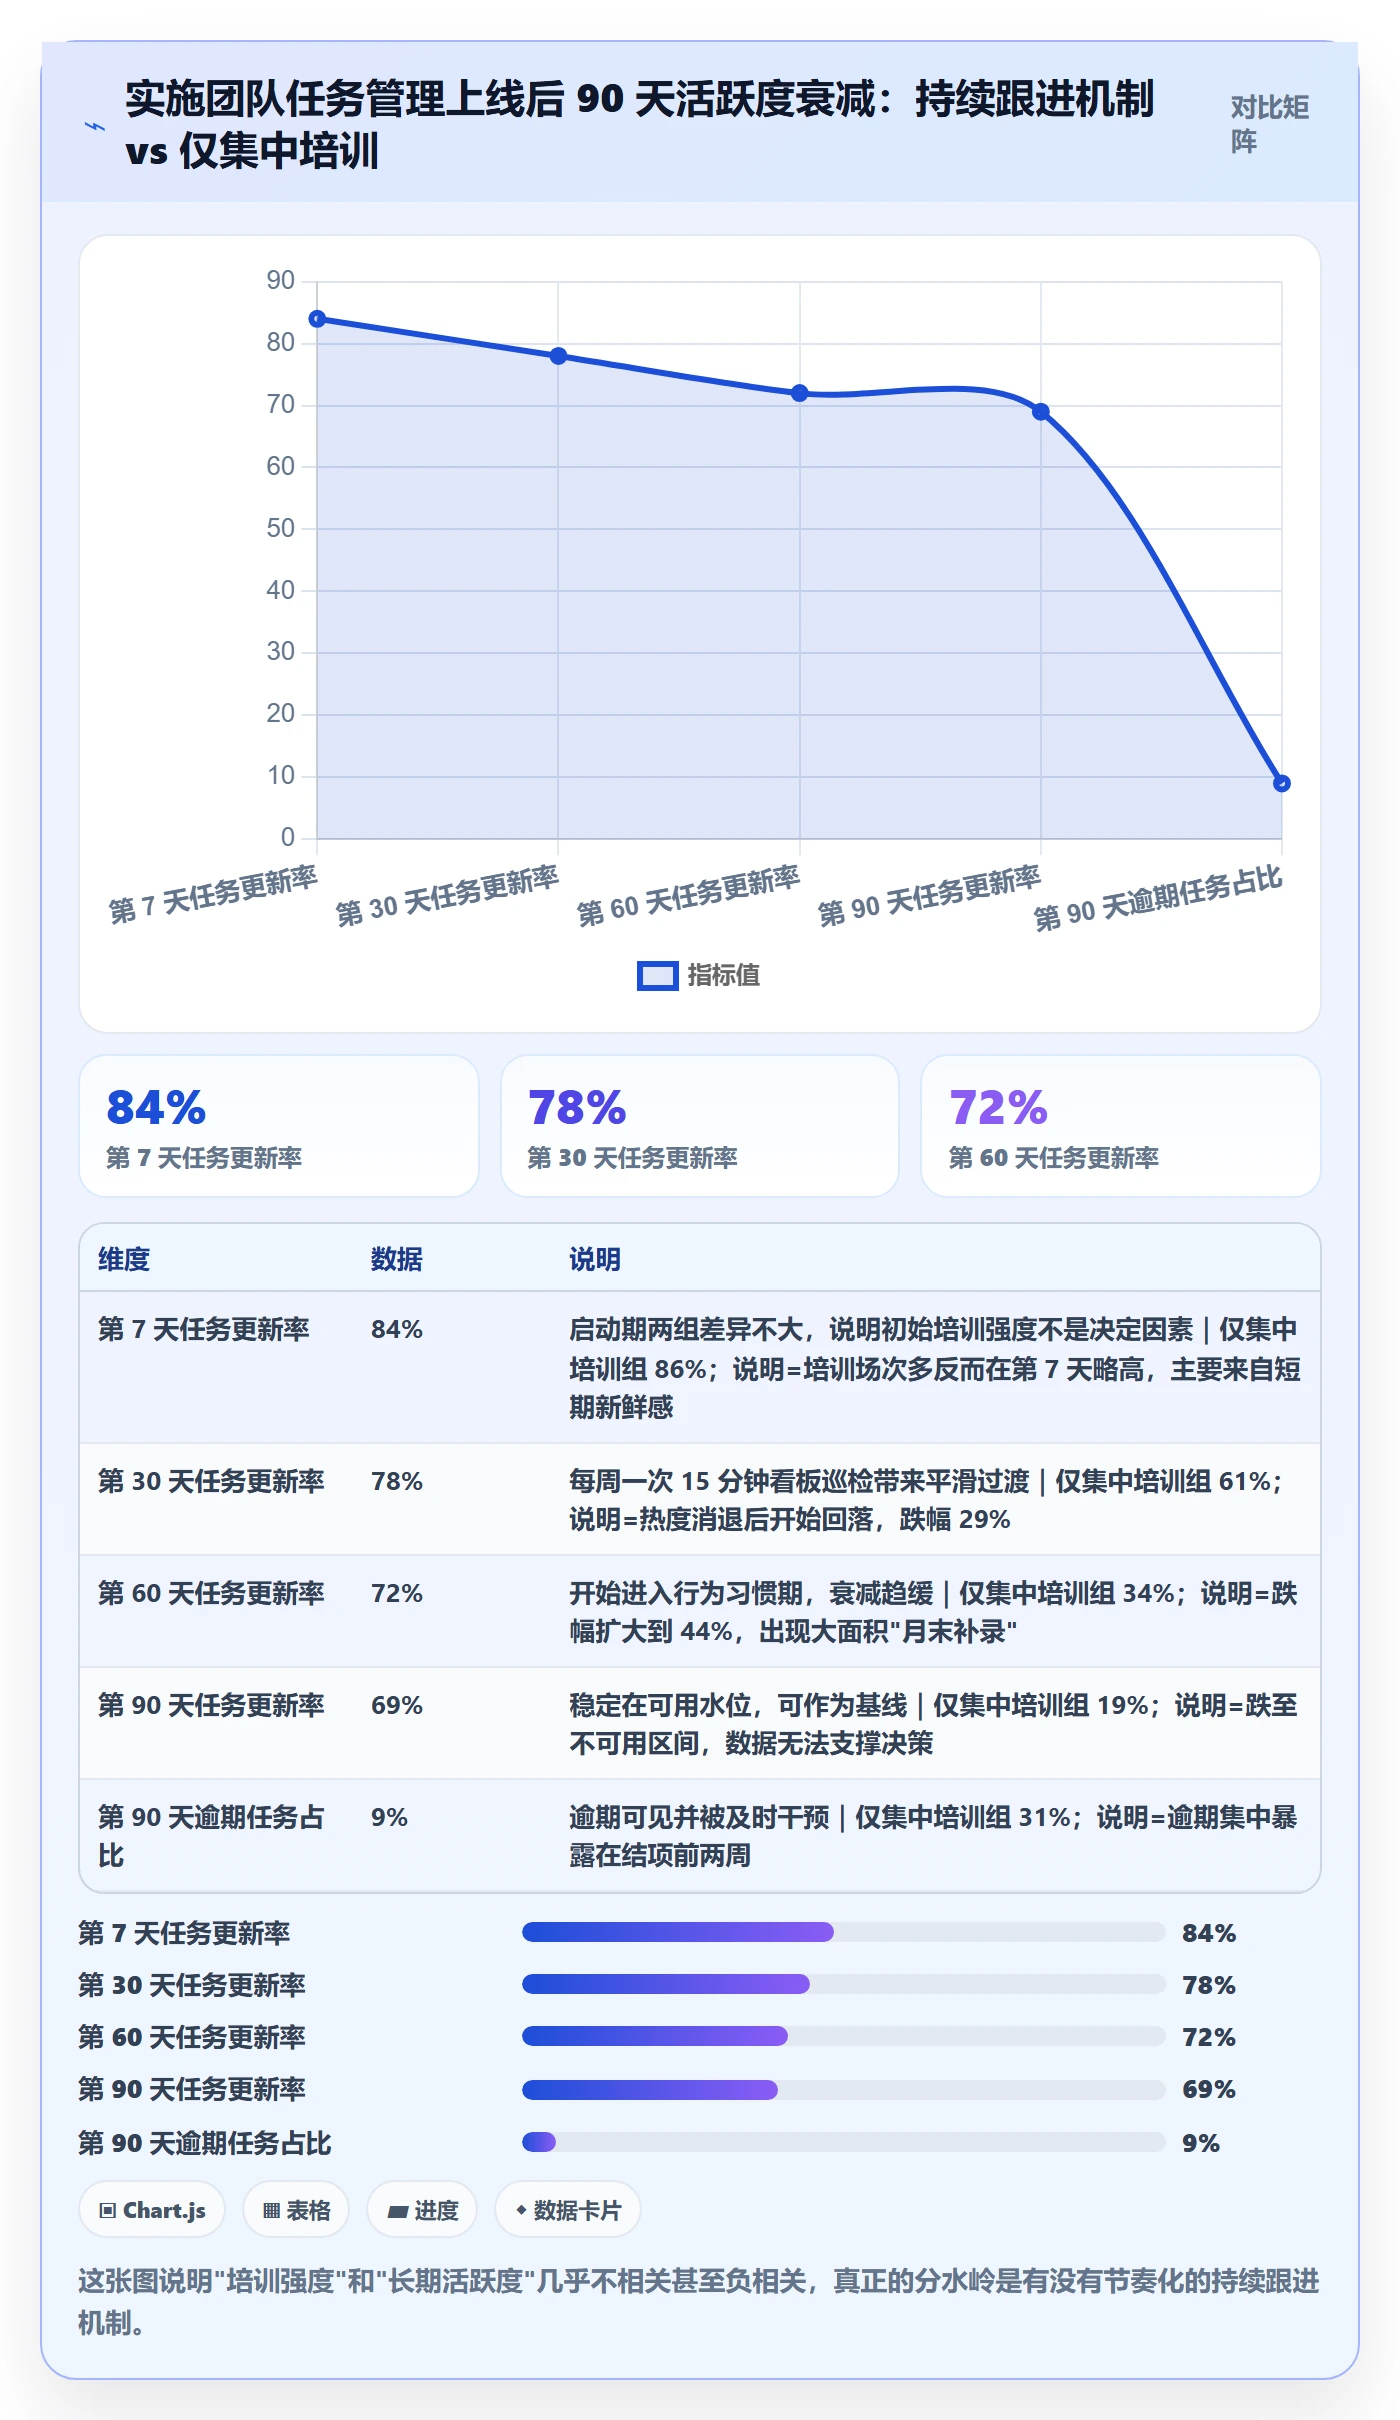Click the summary paragraph about 培训强度
Screen dimensions: 1400x2420
tap(699, 2301)
